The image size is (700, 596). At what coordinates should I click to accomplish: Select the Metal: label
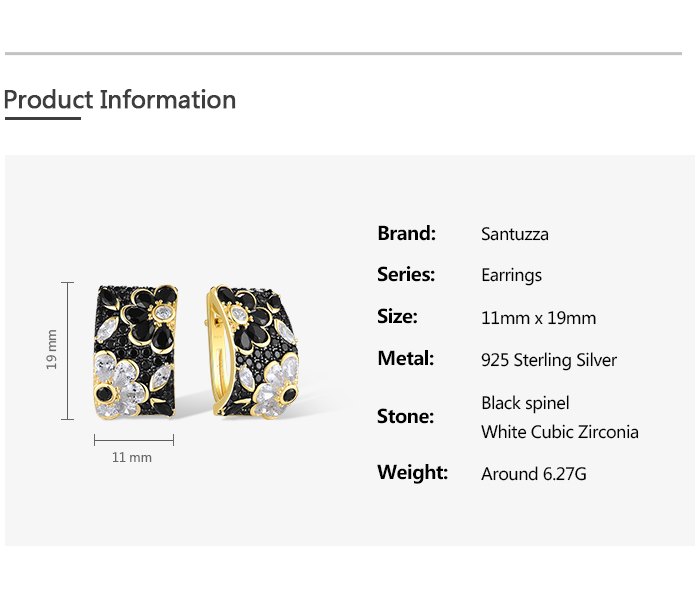coord(405,359)
